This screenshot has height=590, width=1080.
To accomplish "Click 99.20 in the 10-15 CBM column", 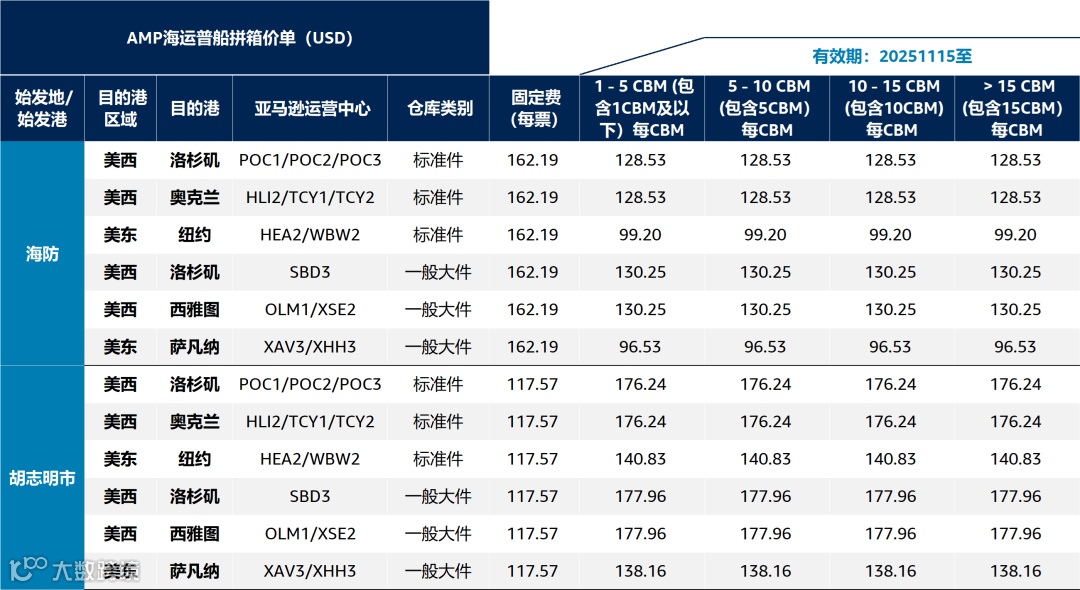I will (x=891, y=235).
